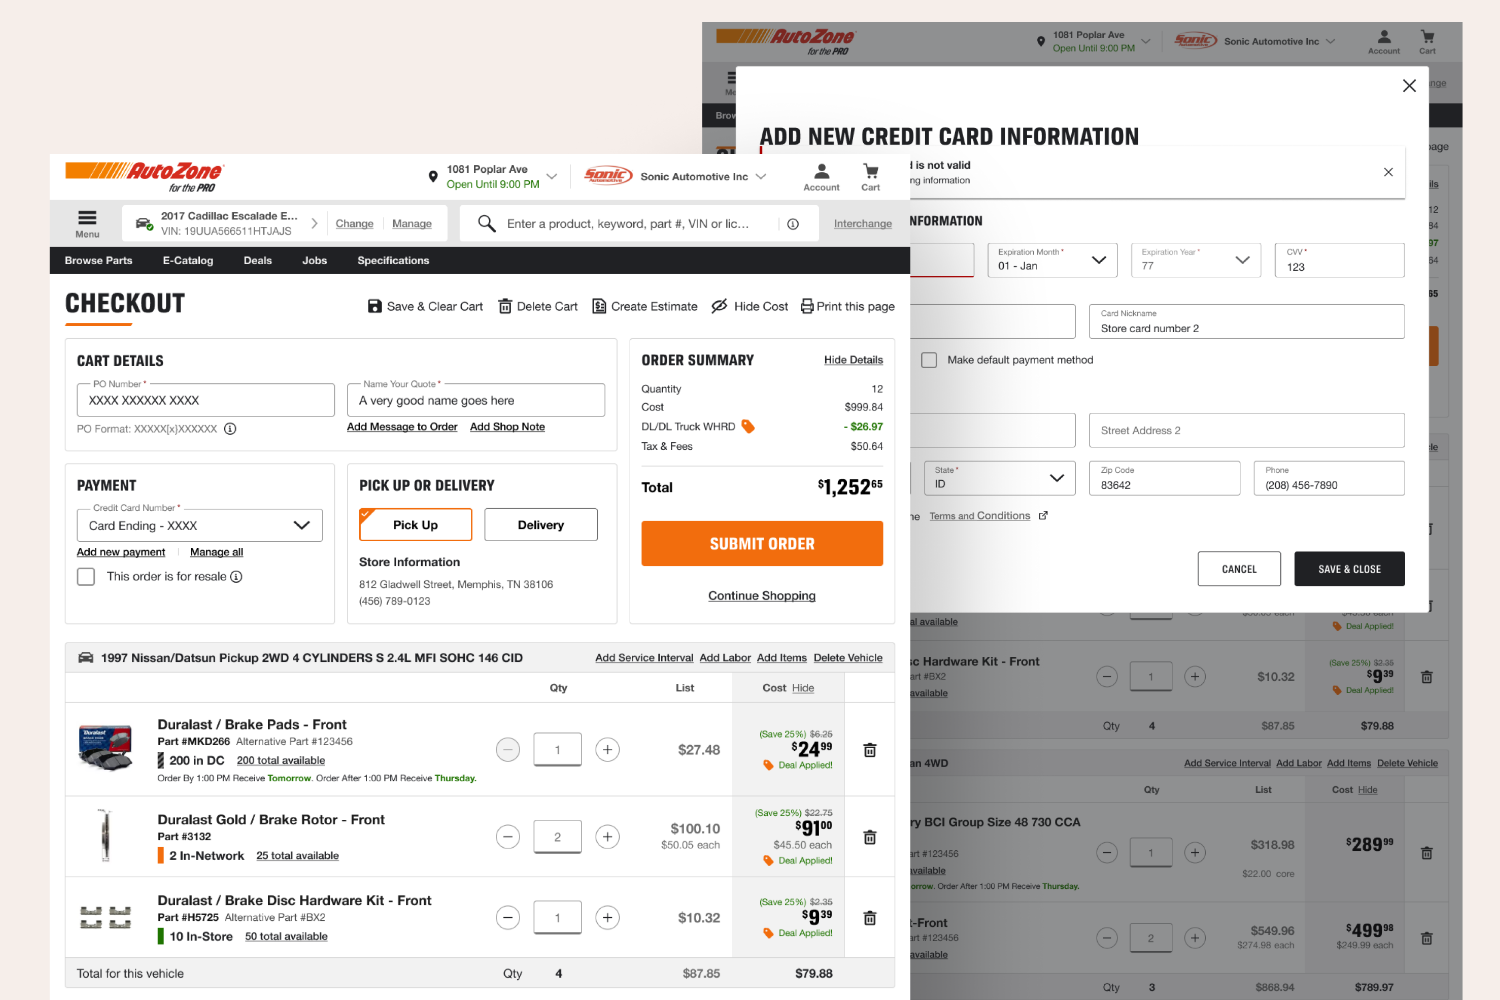Click Zip Code field in card dialog
The height and width of the screenshot is (1000, 1500).
pyautogui.click(x=1164, y=478)
